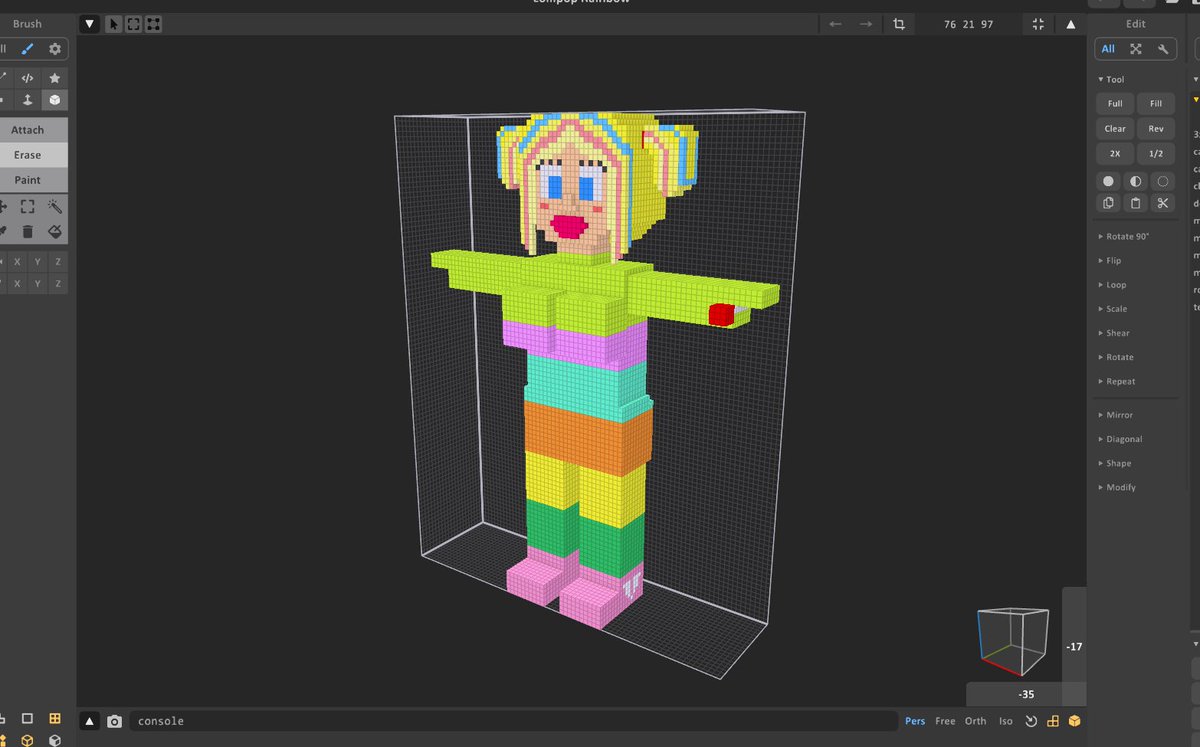Choose Paint brush mode
The image size is (1200, 747).
pyautogui.click(x=28, y=180)
